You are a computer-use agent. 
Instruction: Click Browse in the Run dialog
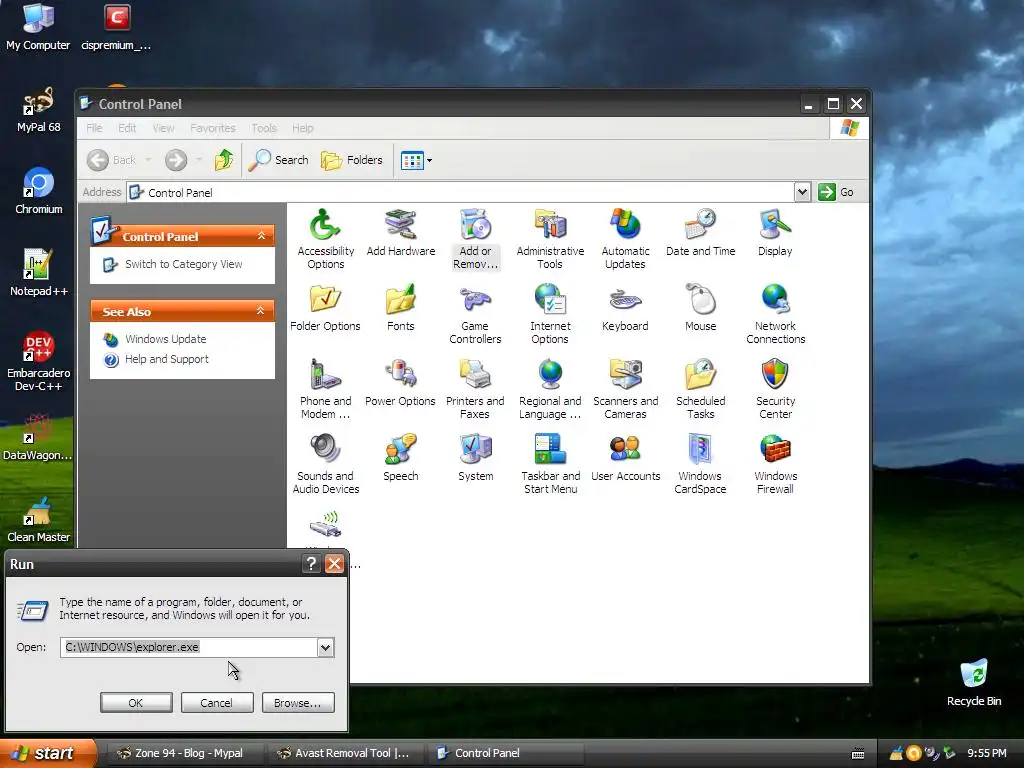click(x=298, y=703)
